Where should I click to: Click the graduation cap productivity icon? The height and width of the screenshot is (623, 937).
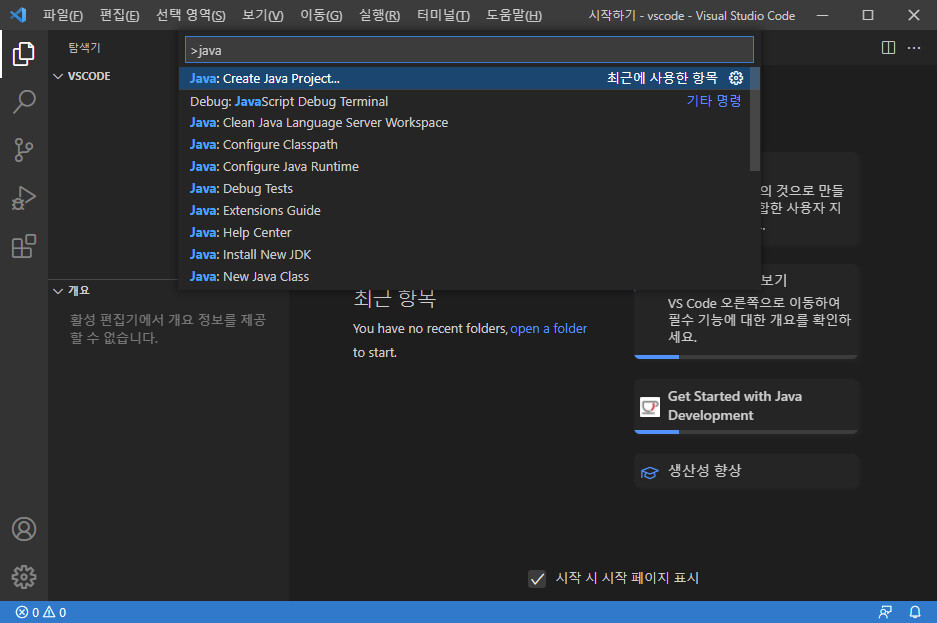650,472
